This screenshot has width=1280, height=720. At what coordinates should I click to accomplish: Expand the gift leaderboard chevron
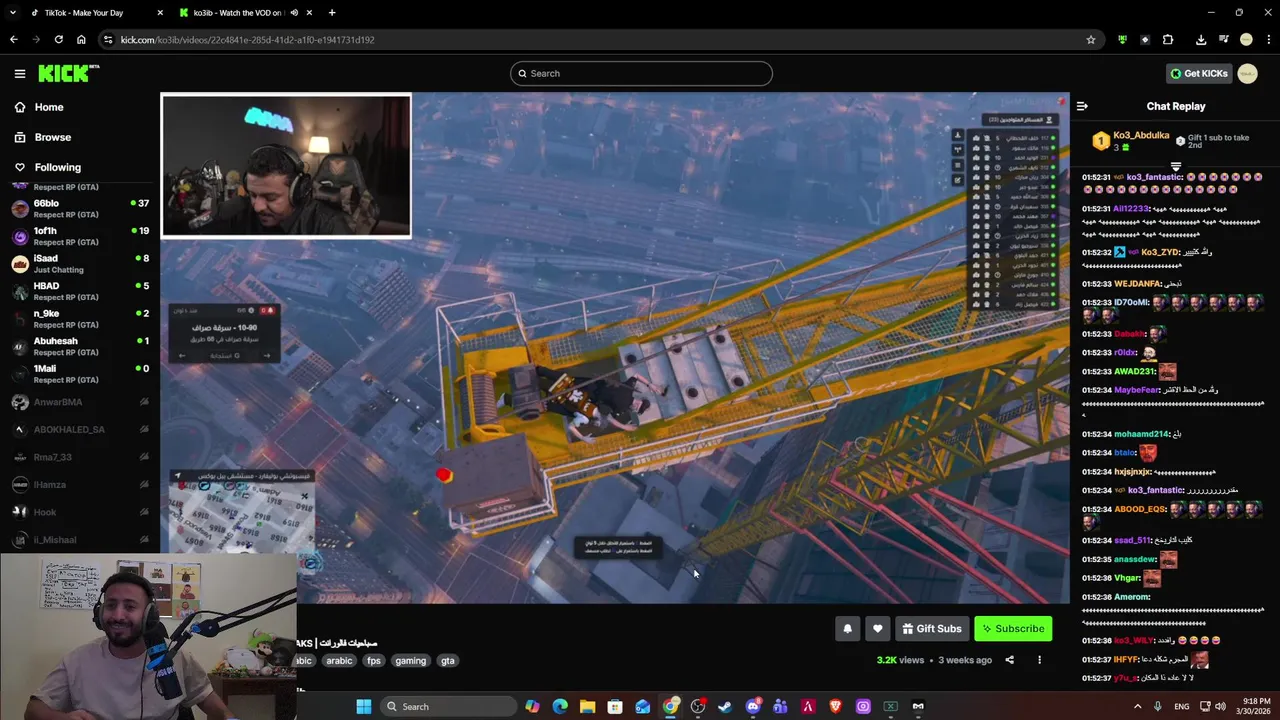pyautogui.click(x=1176, y=166)
